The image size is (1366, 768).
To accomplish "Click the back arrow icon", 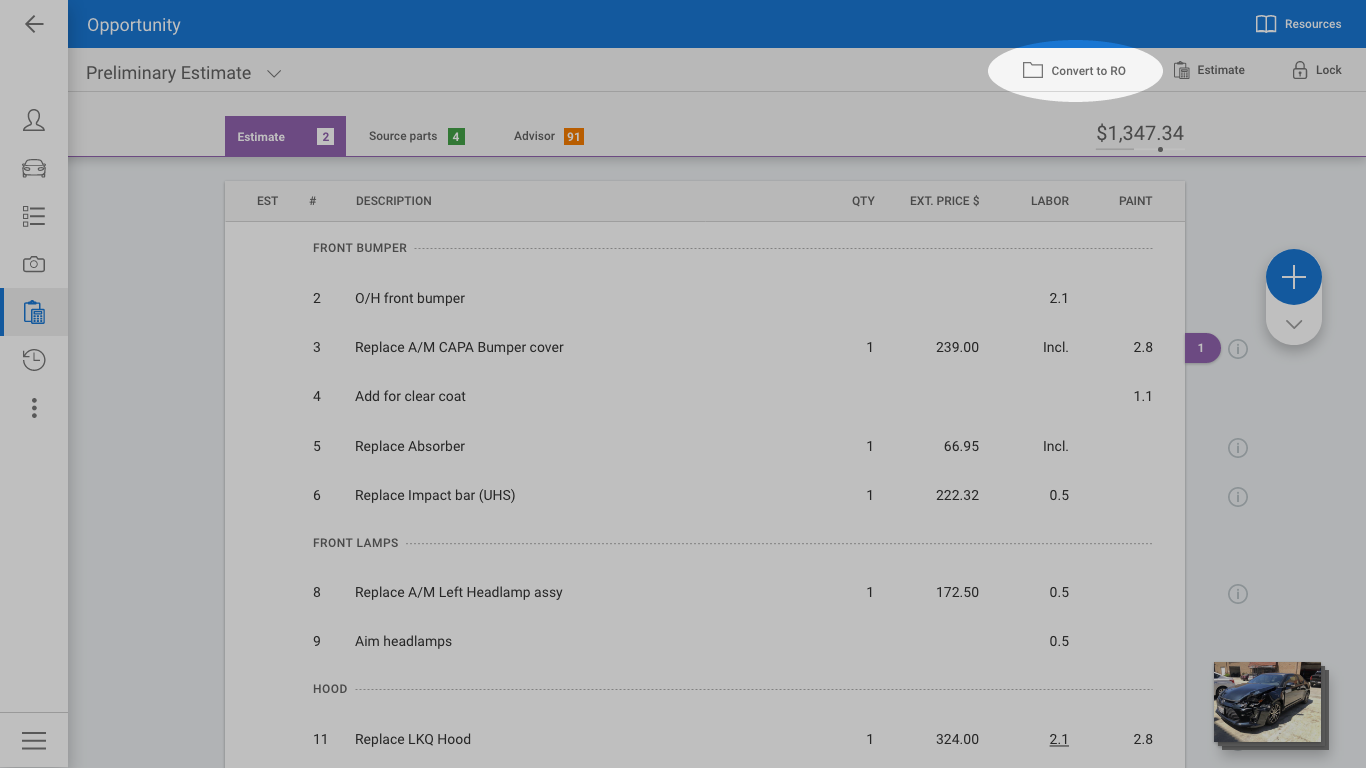I will 34,24.
